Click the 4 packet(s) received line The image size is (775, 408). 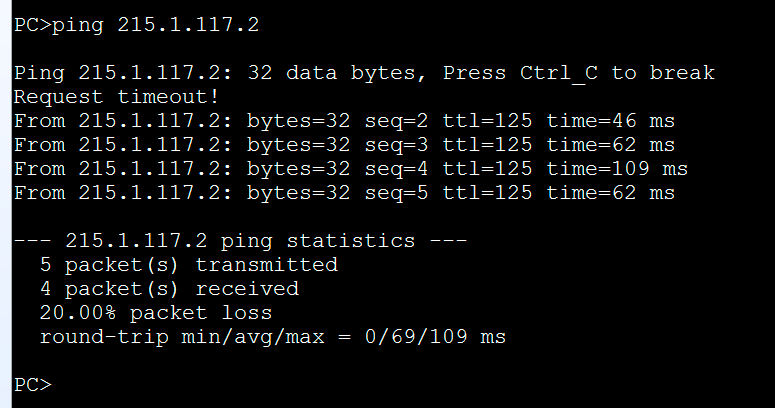168,289
